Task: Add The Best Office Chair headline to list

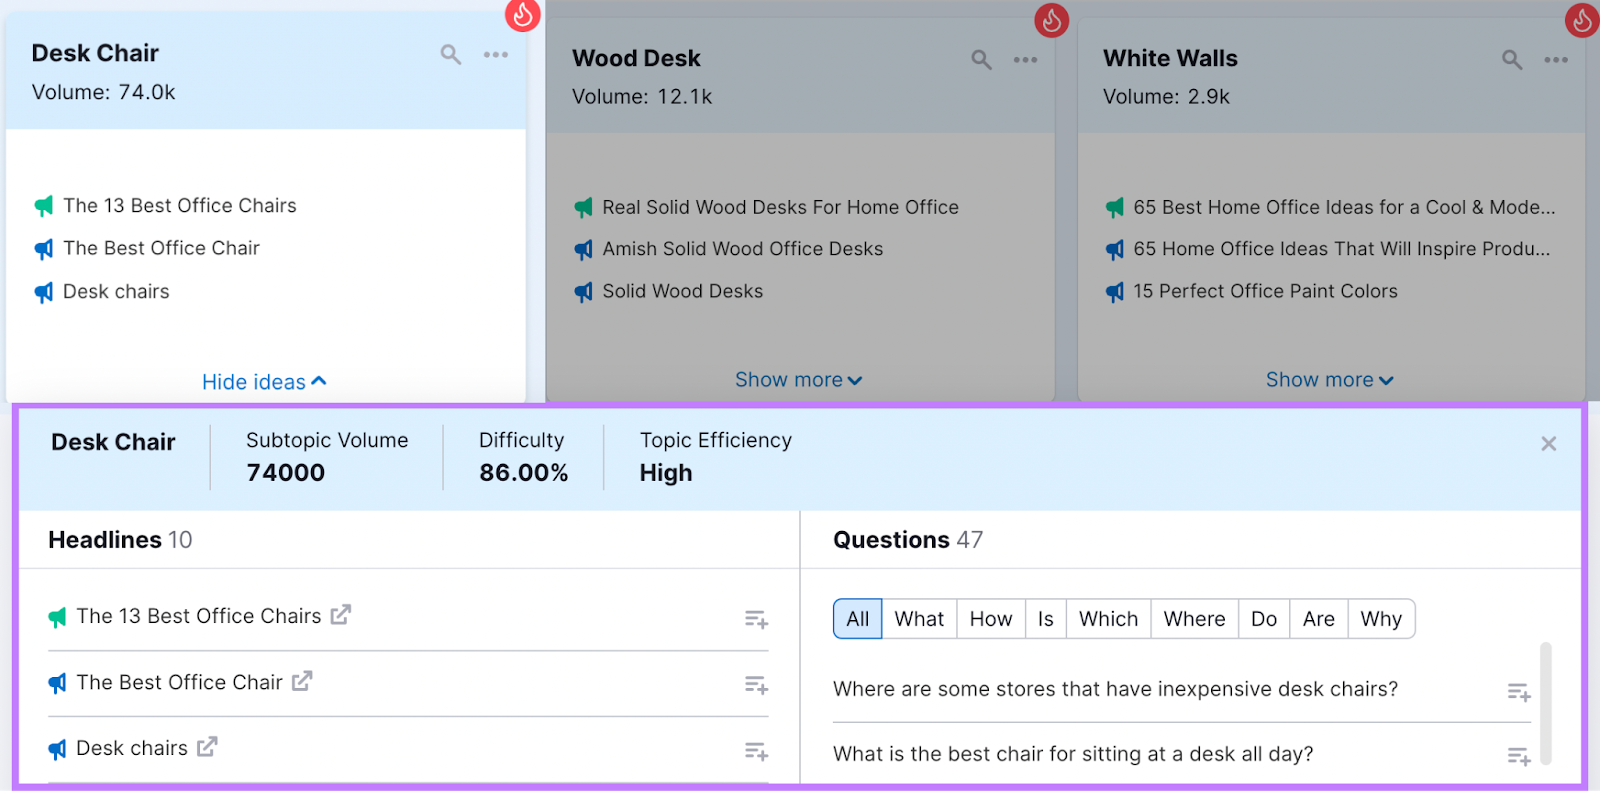Action: click(756, 685)
